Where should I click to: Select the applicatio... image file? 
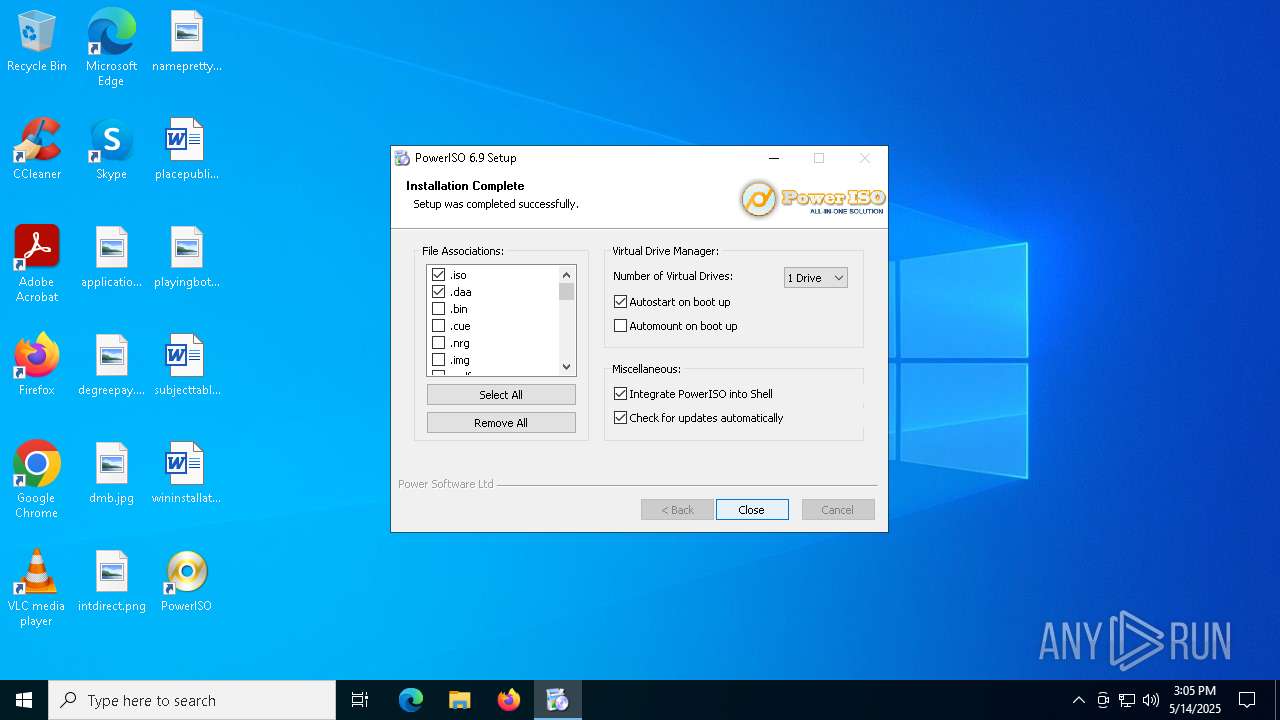pyautogui.click(x=111, y=257)
